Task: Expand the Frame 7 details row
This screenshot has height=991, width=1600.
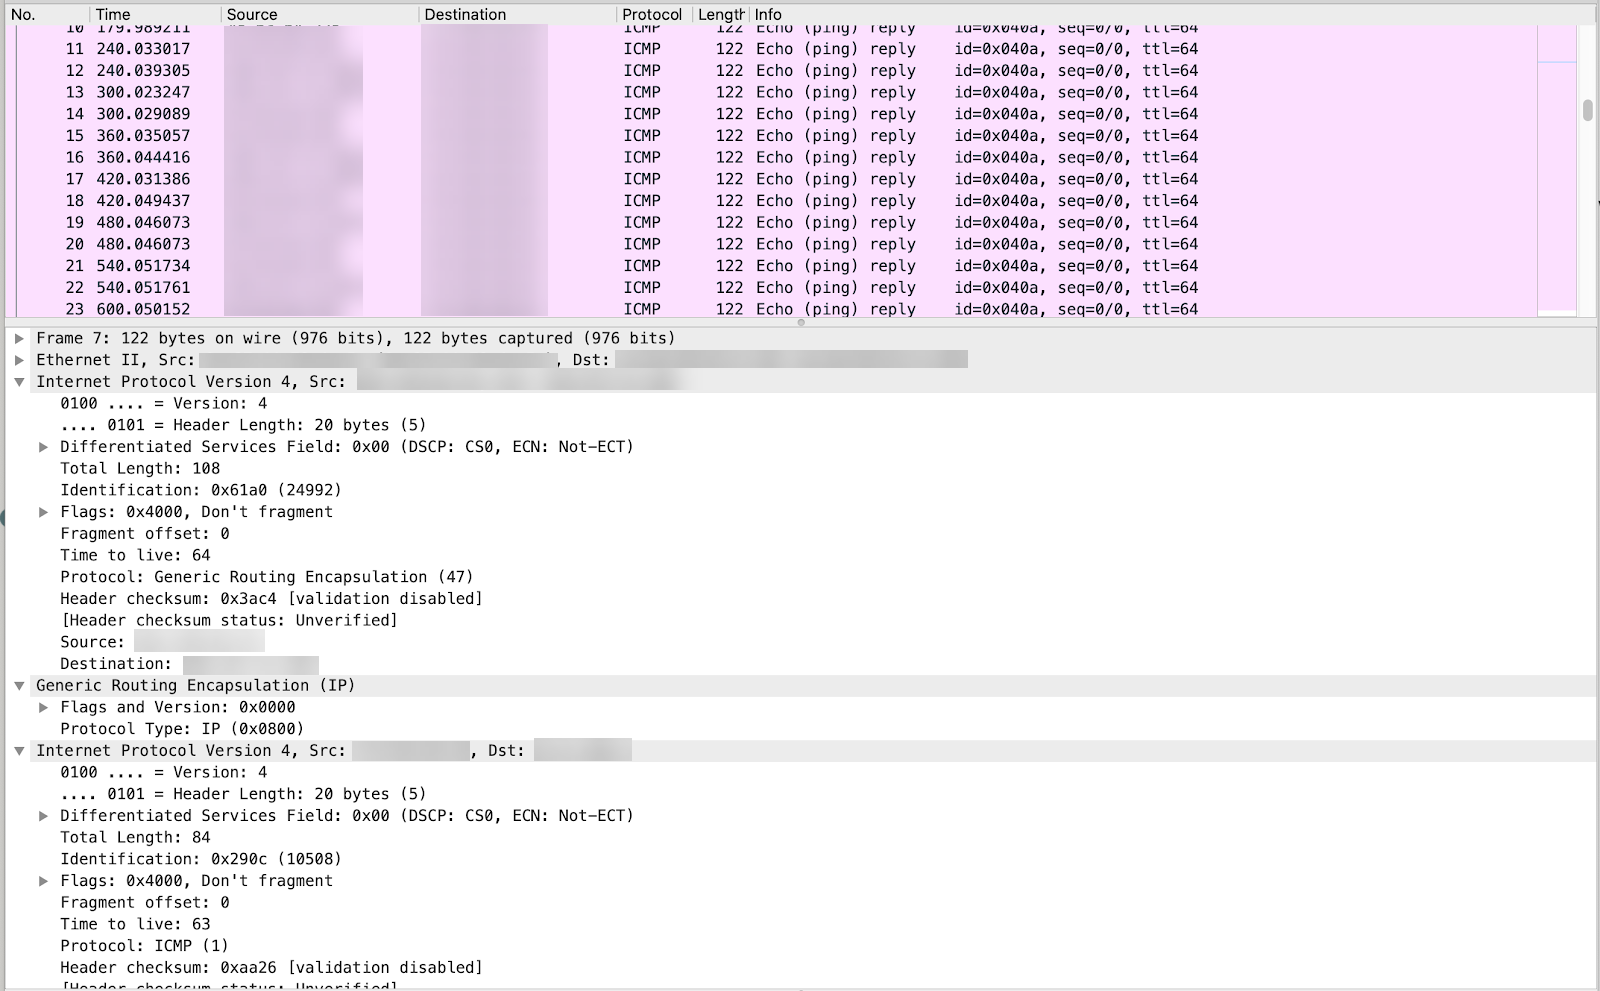Action: pos(18,338)
